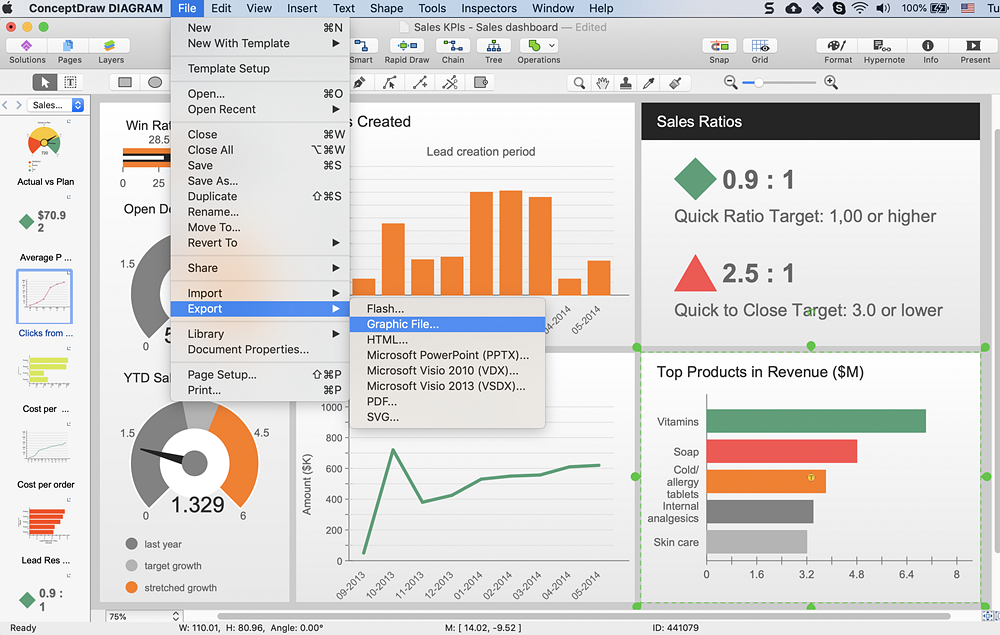The width and height of the screenshot is (1000, 635).
Task: Click the zoom in magnifier icon
Action: pos(831,82)
